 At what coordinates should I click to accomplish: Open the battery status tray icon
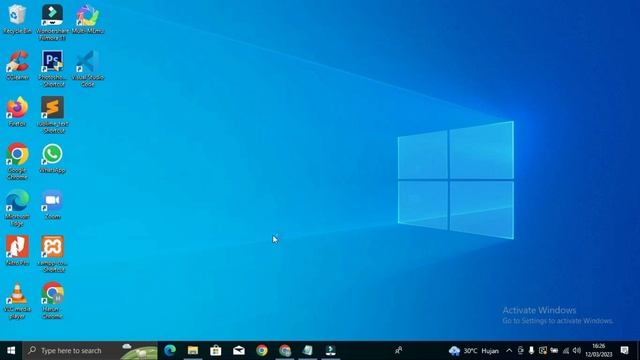pos(554,351)
